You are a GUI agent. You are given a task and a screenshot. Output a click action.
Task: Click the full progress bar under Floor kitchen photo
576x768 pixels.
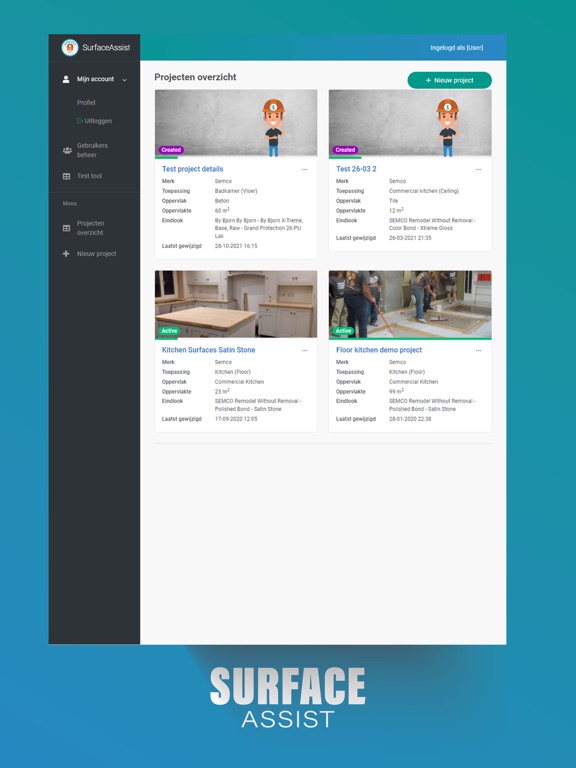(410, 339)
